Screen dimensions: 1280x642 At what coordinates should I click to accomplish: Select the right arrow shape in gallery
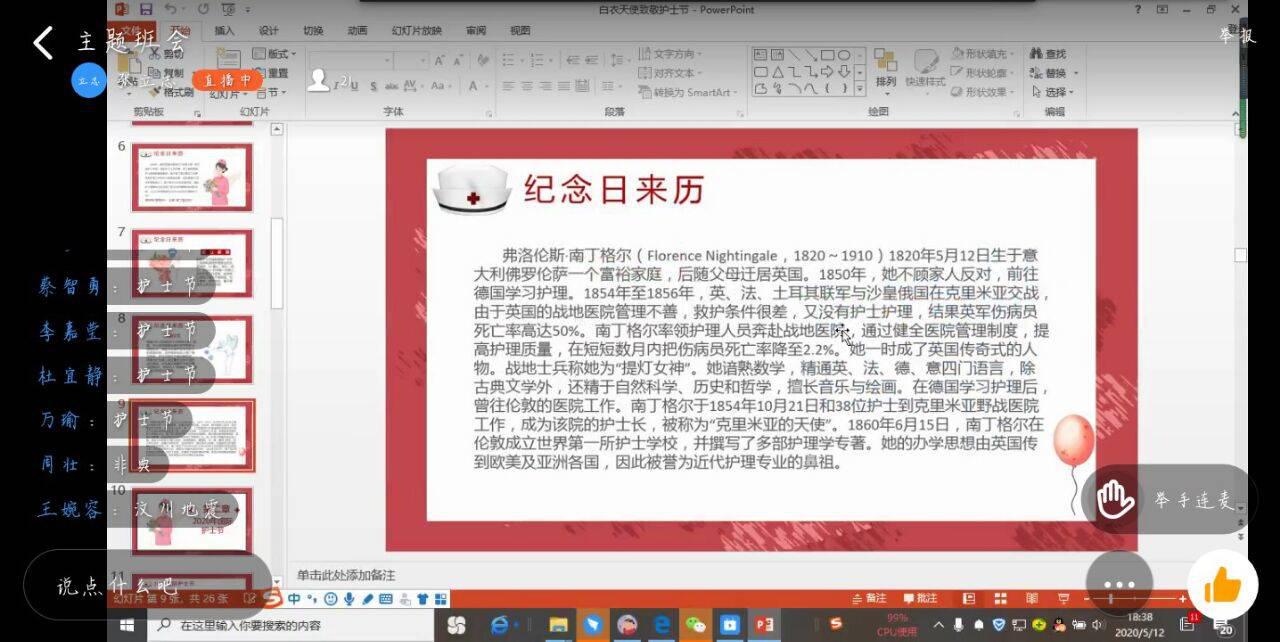click(x=827, y=72)
